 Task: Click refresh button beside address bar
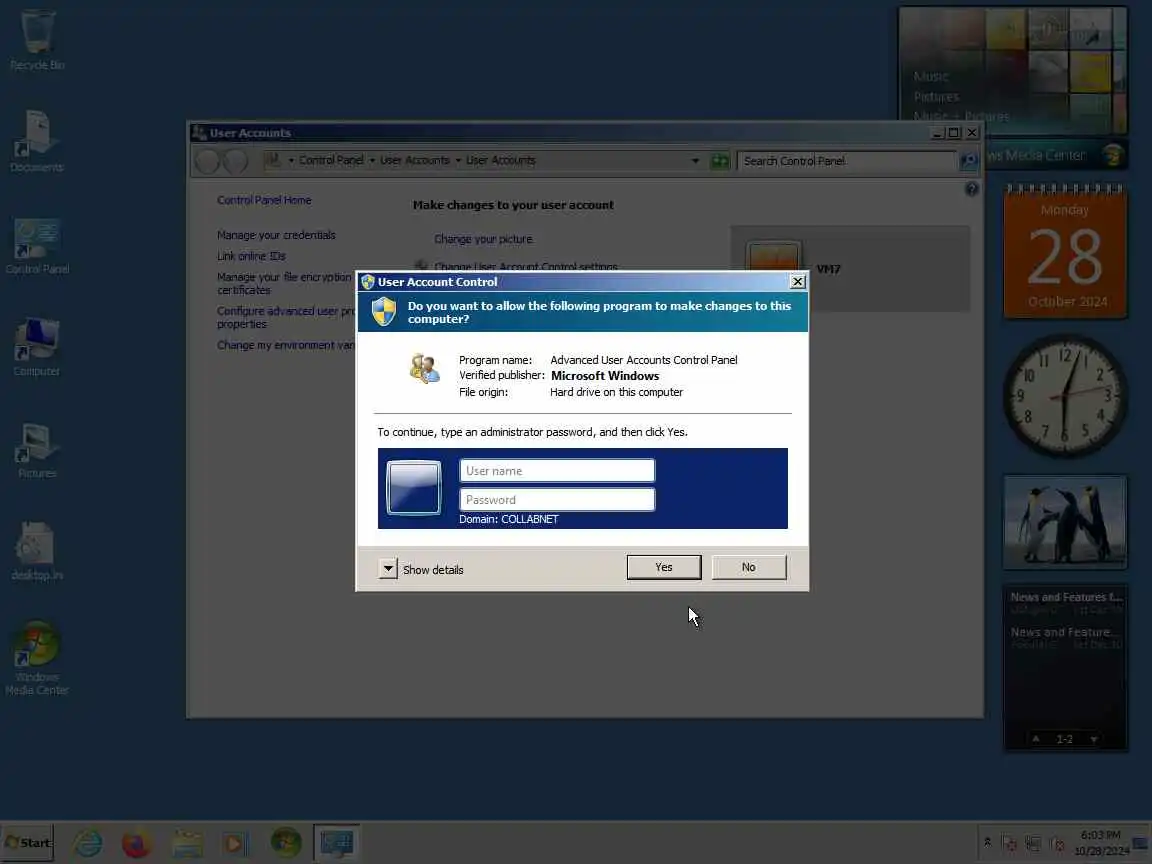click(720, 161)
